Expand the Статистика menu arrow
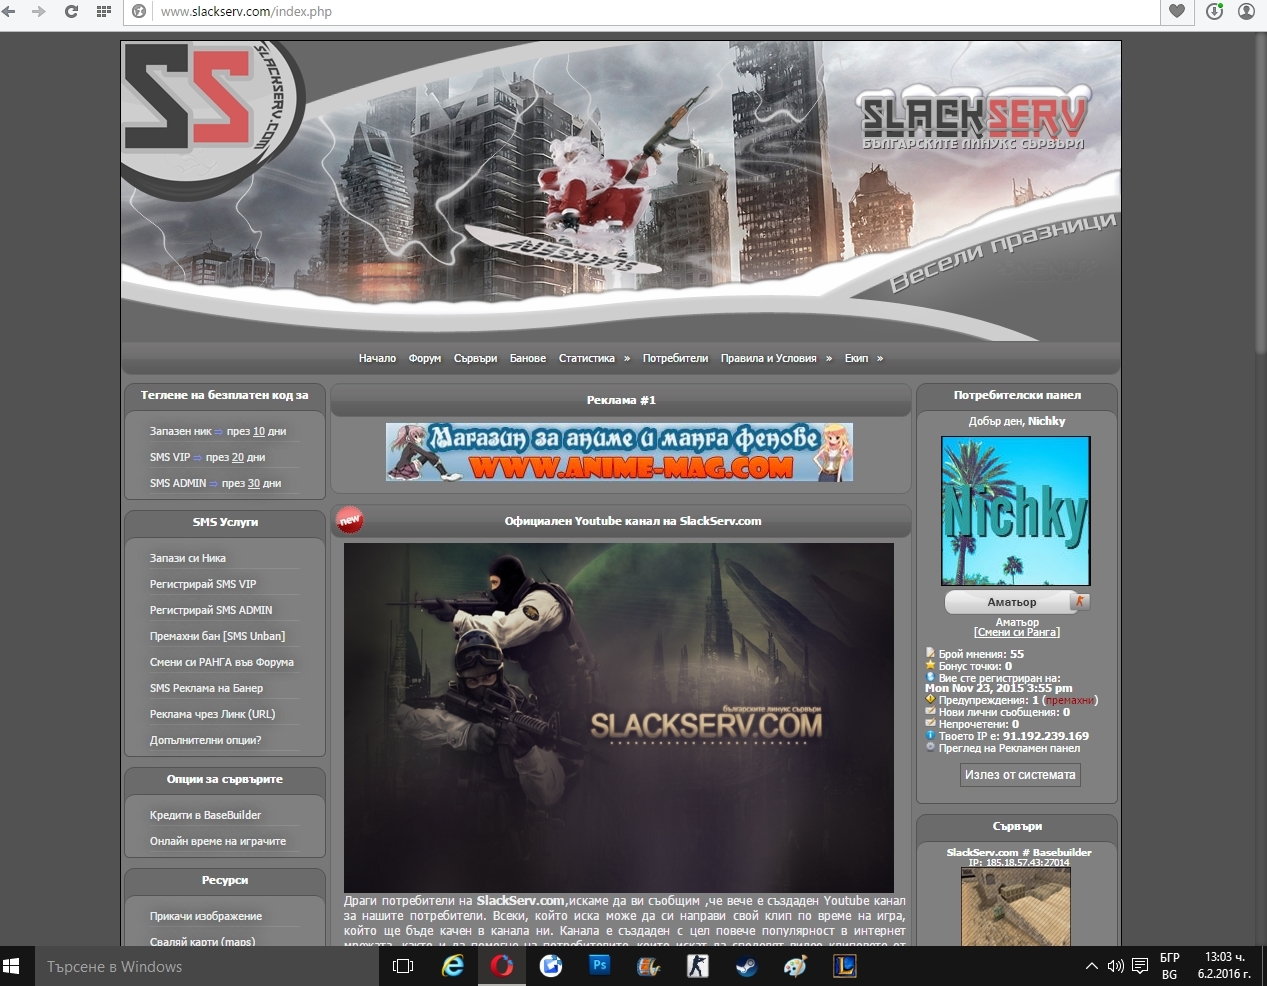The image size is (1267, 986). pyautogui.click(x=627, y=358)
